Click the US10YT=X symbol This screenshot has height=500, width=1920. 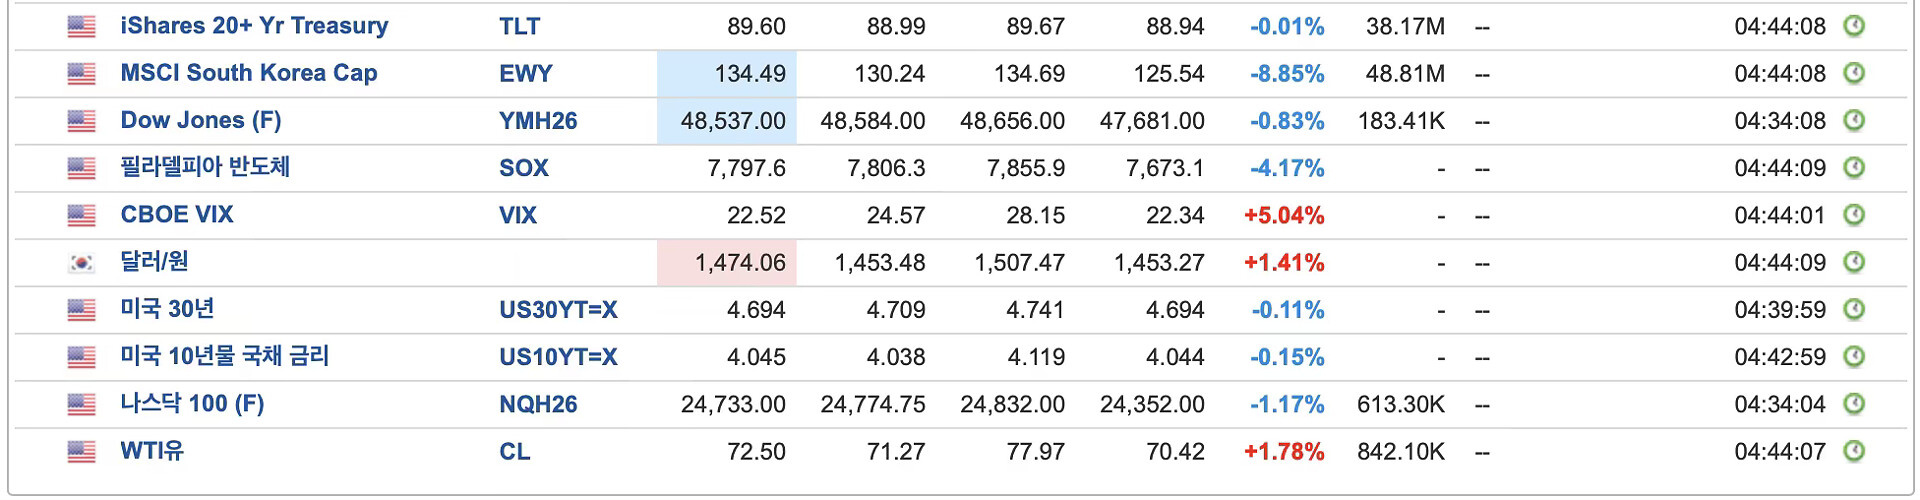[x=558, y=357]
